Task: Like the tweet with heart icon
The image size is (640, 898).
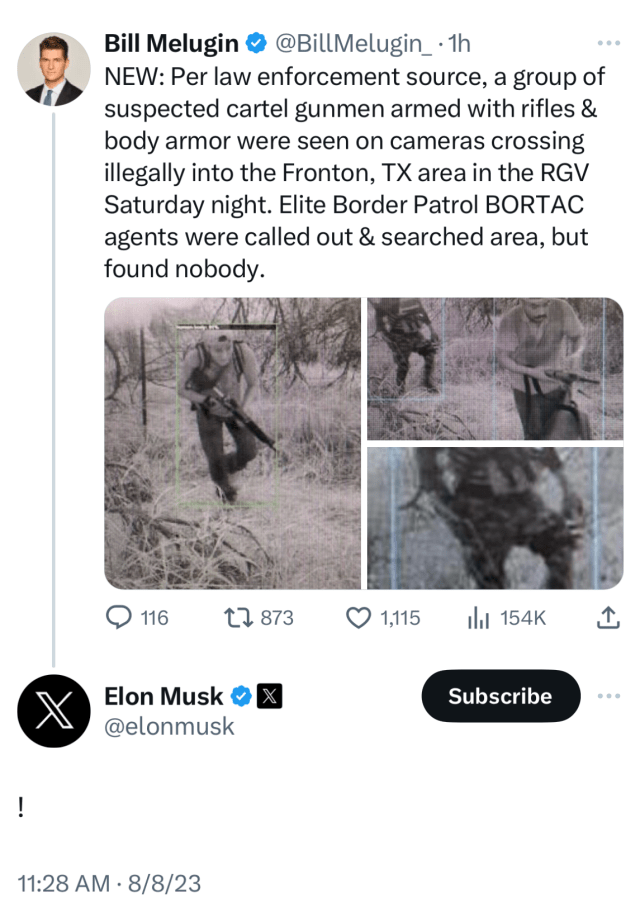Action: point(359,617)
